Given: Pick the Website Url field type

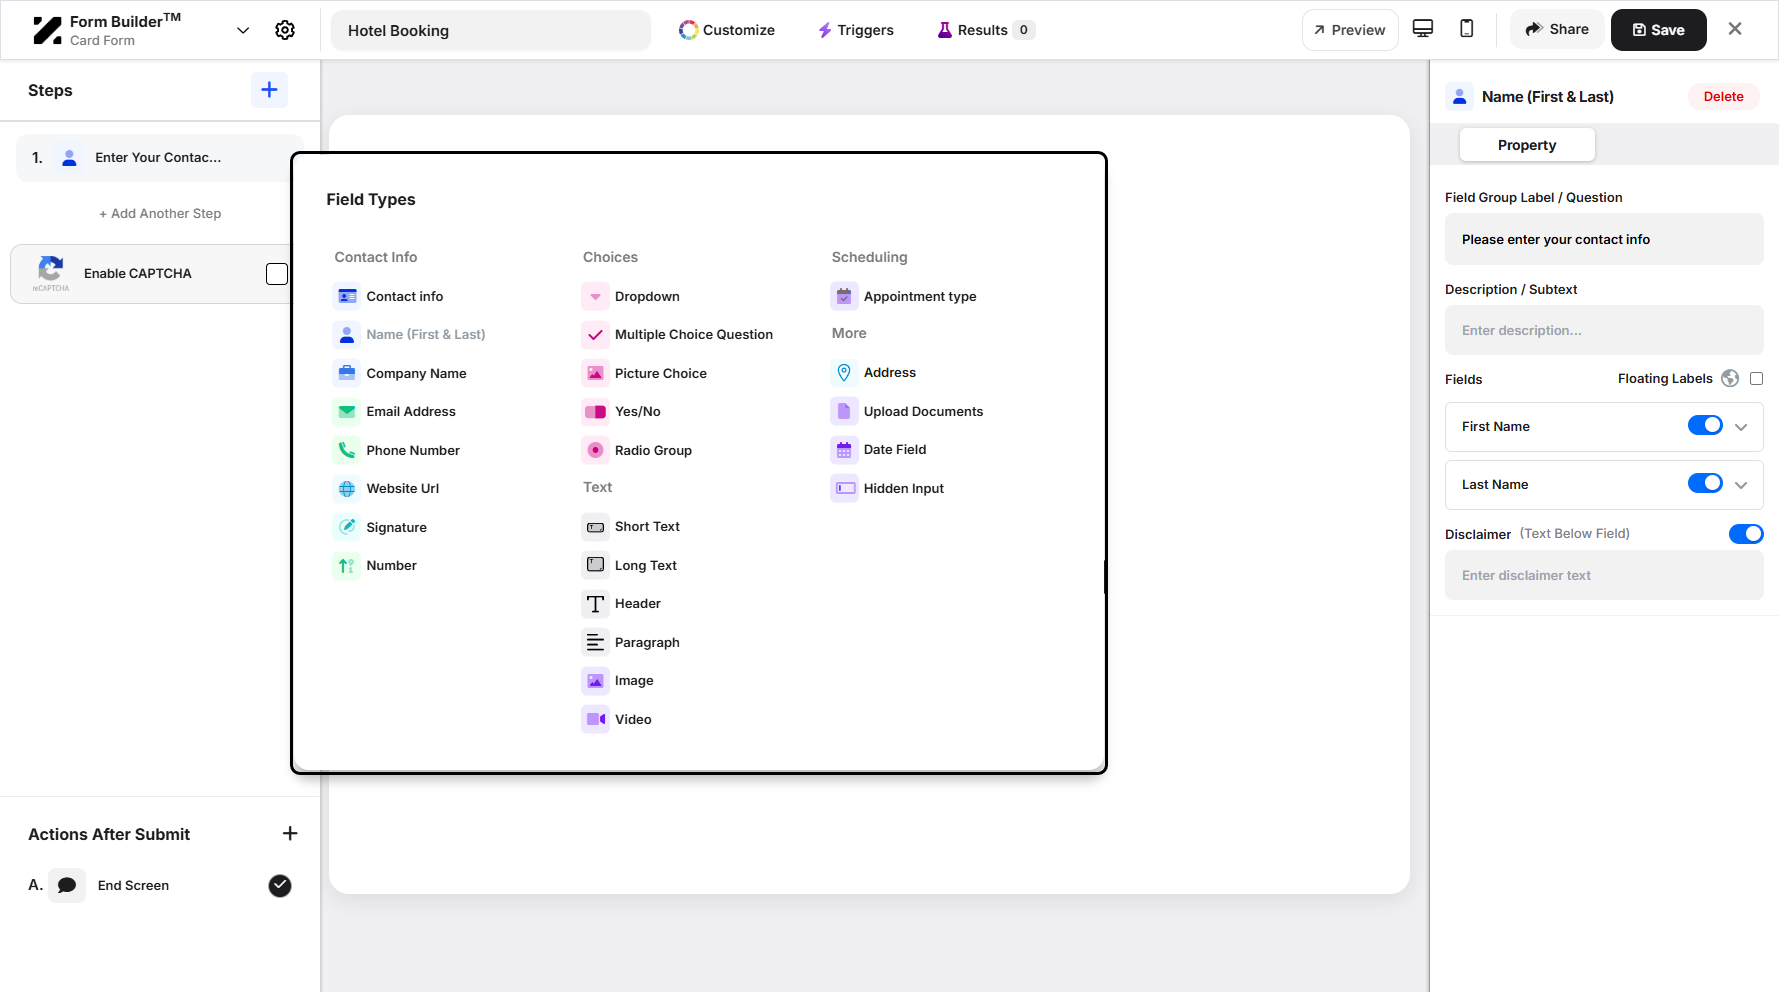Looking at the screenshot, I should [x=387, y=488].
